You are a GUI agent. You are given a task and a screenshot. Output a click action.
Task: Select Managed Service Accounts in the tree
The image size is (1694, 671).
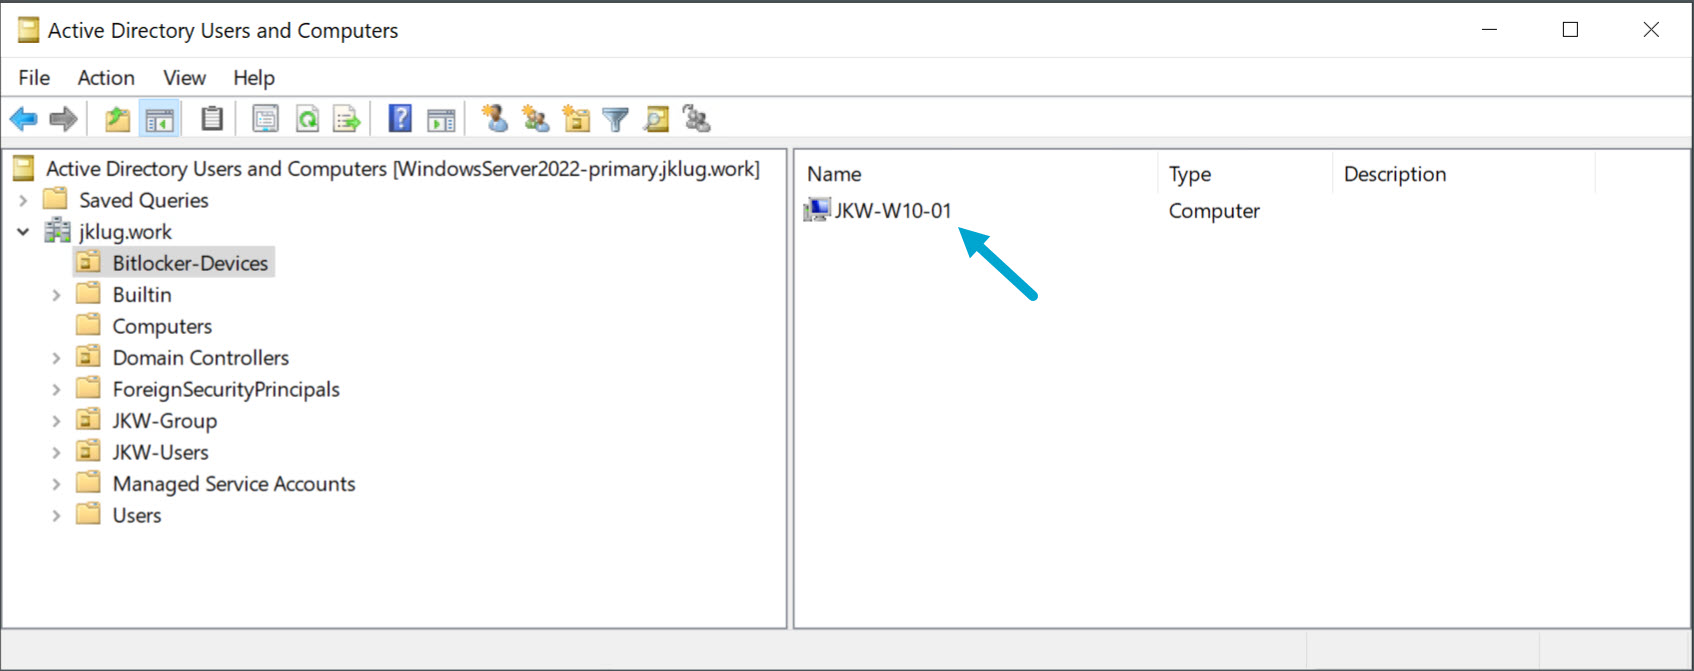(234, 484)
